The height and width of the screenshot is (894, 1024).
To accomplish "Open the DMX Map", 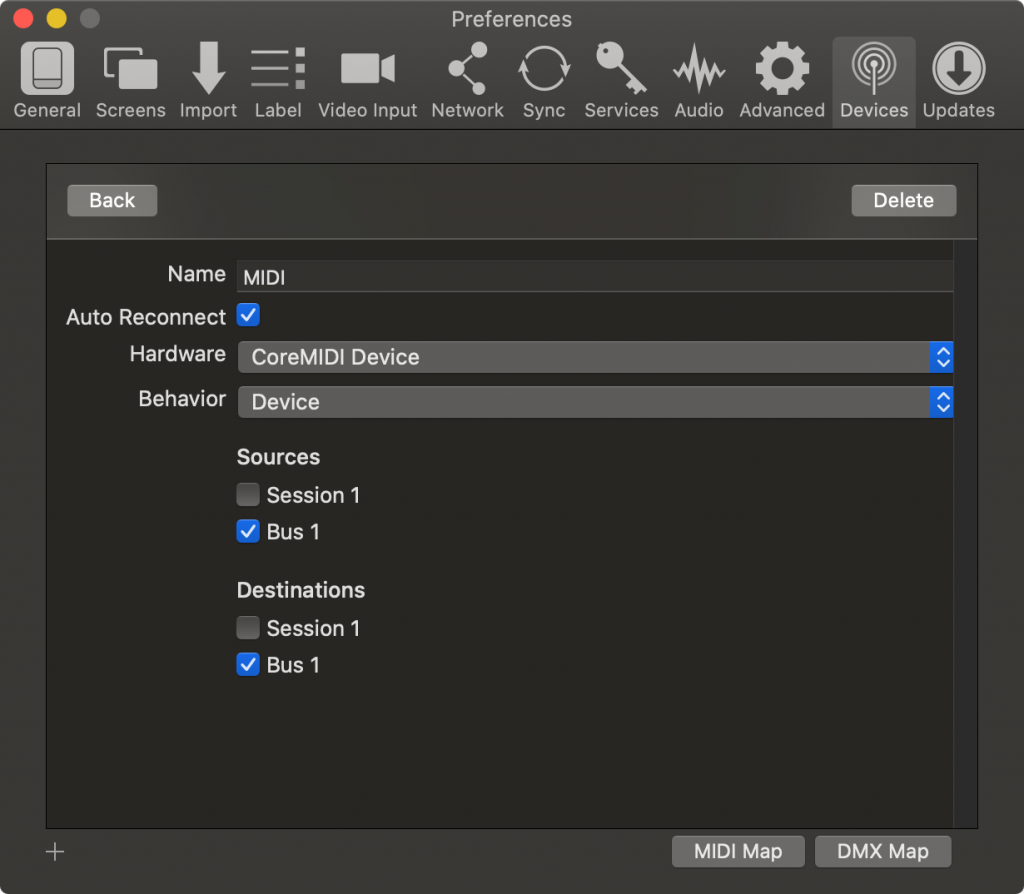I will pyautogui.click(x=883, y=852).
